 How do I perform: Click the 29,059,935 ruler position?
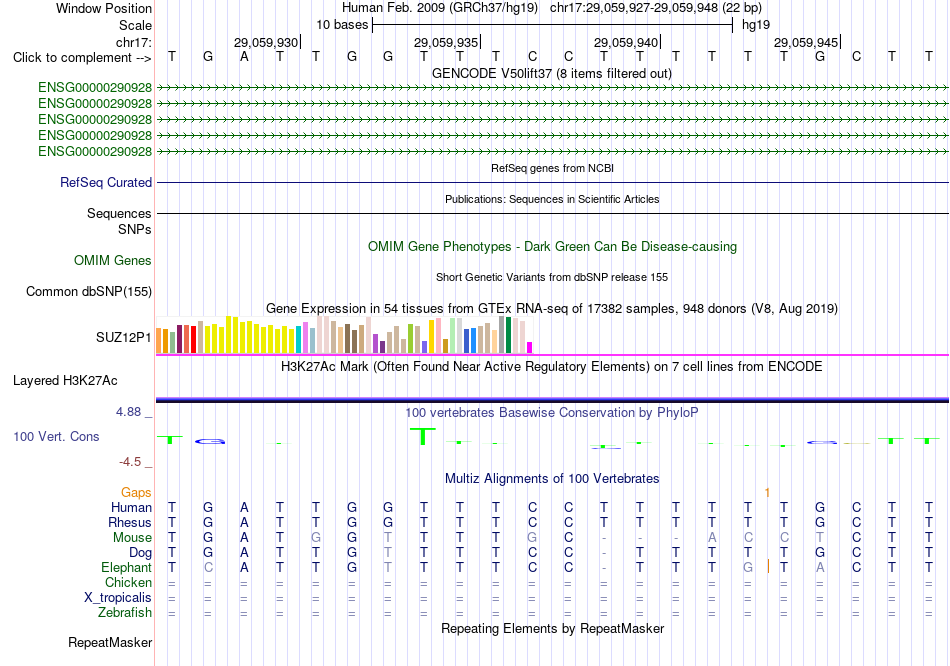point(447,42)
